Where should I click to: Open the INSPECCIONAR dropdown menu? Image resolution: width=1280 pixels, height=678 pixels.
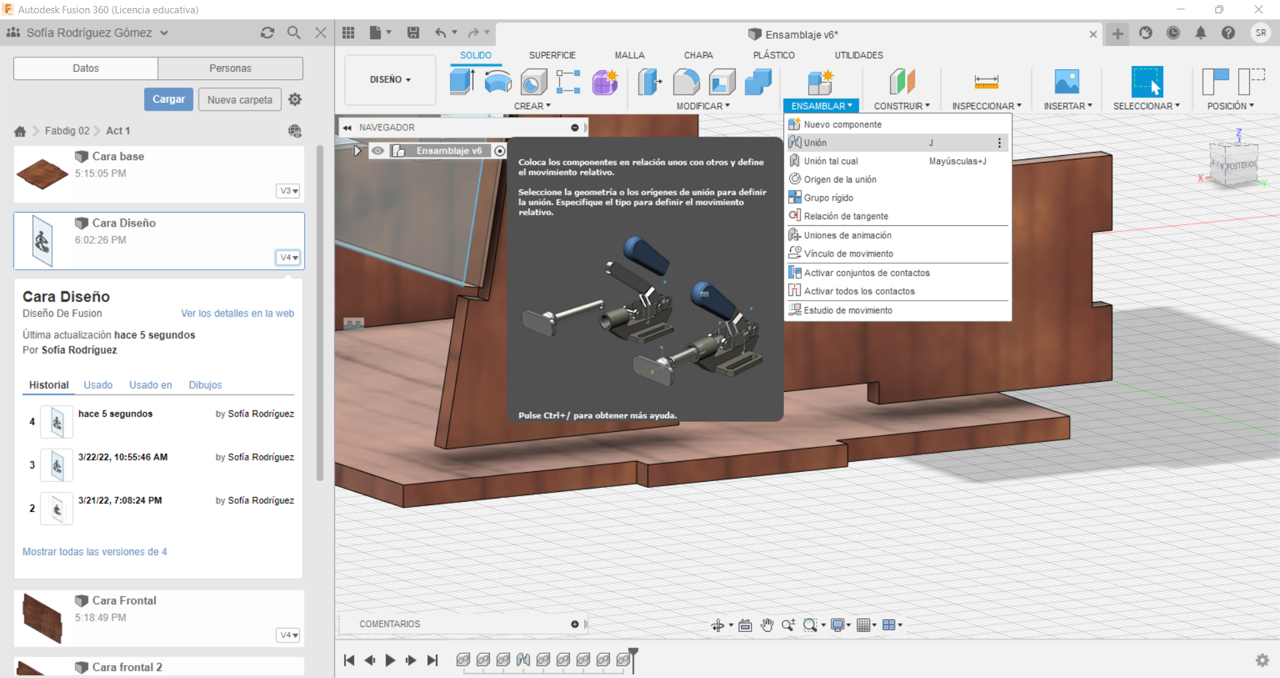coord(986,106)
